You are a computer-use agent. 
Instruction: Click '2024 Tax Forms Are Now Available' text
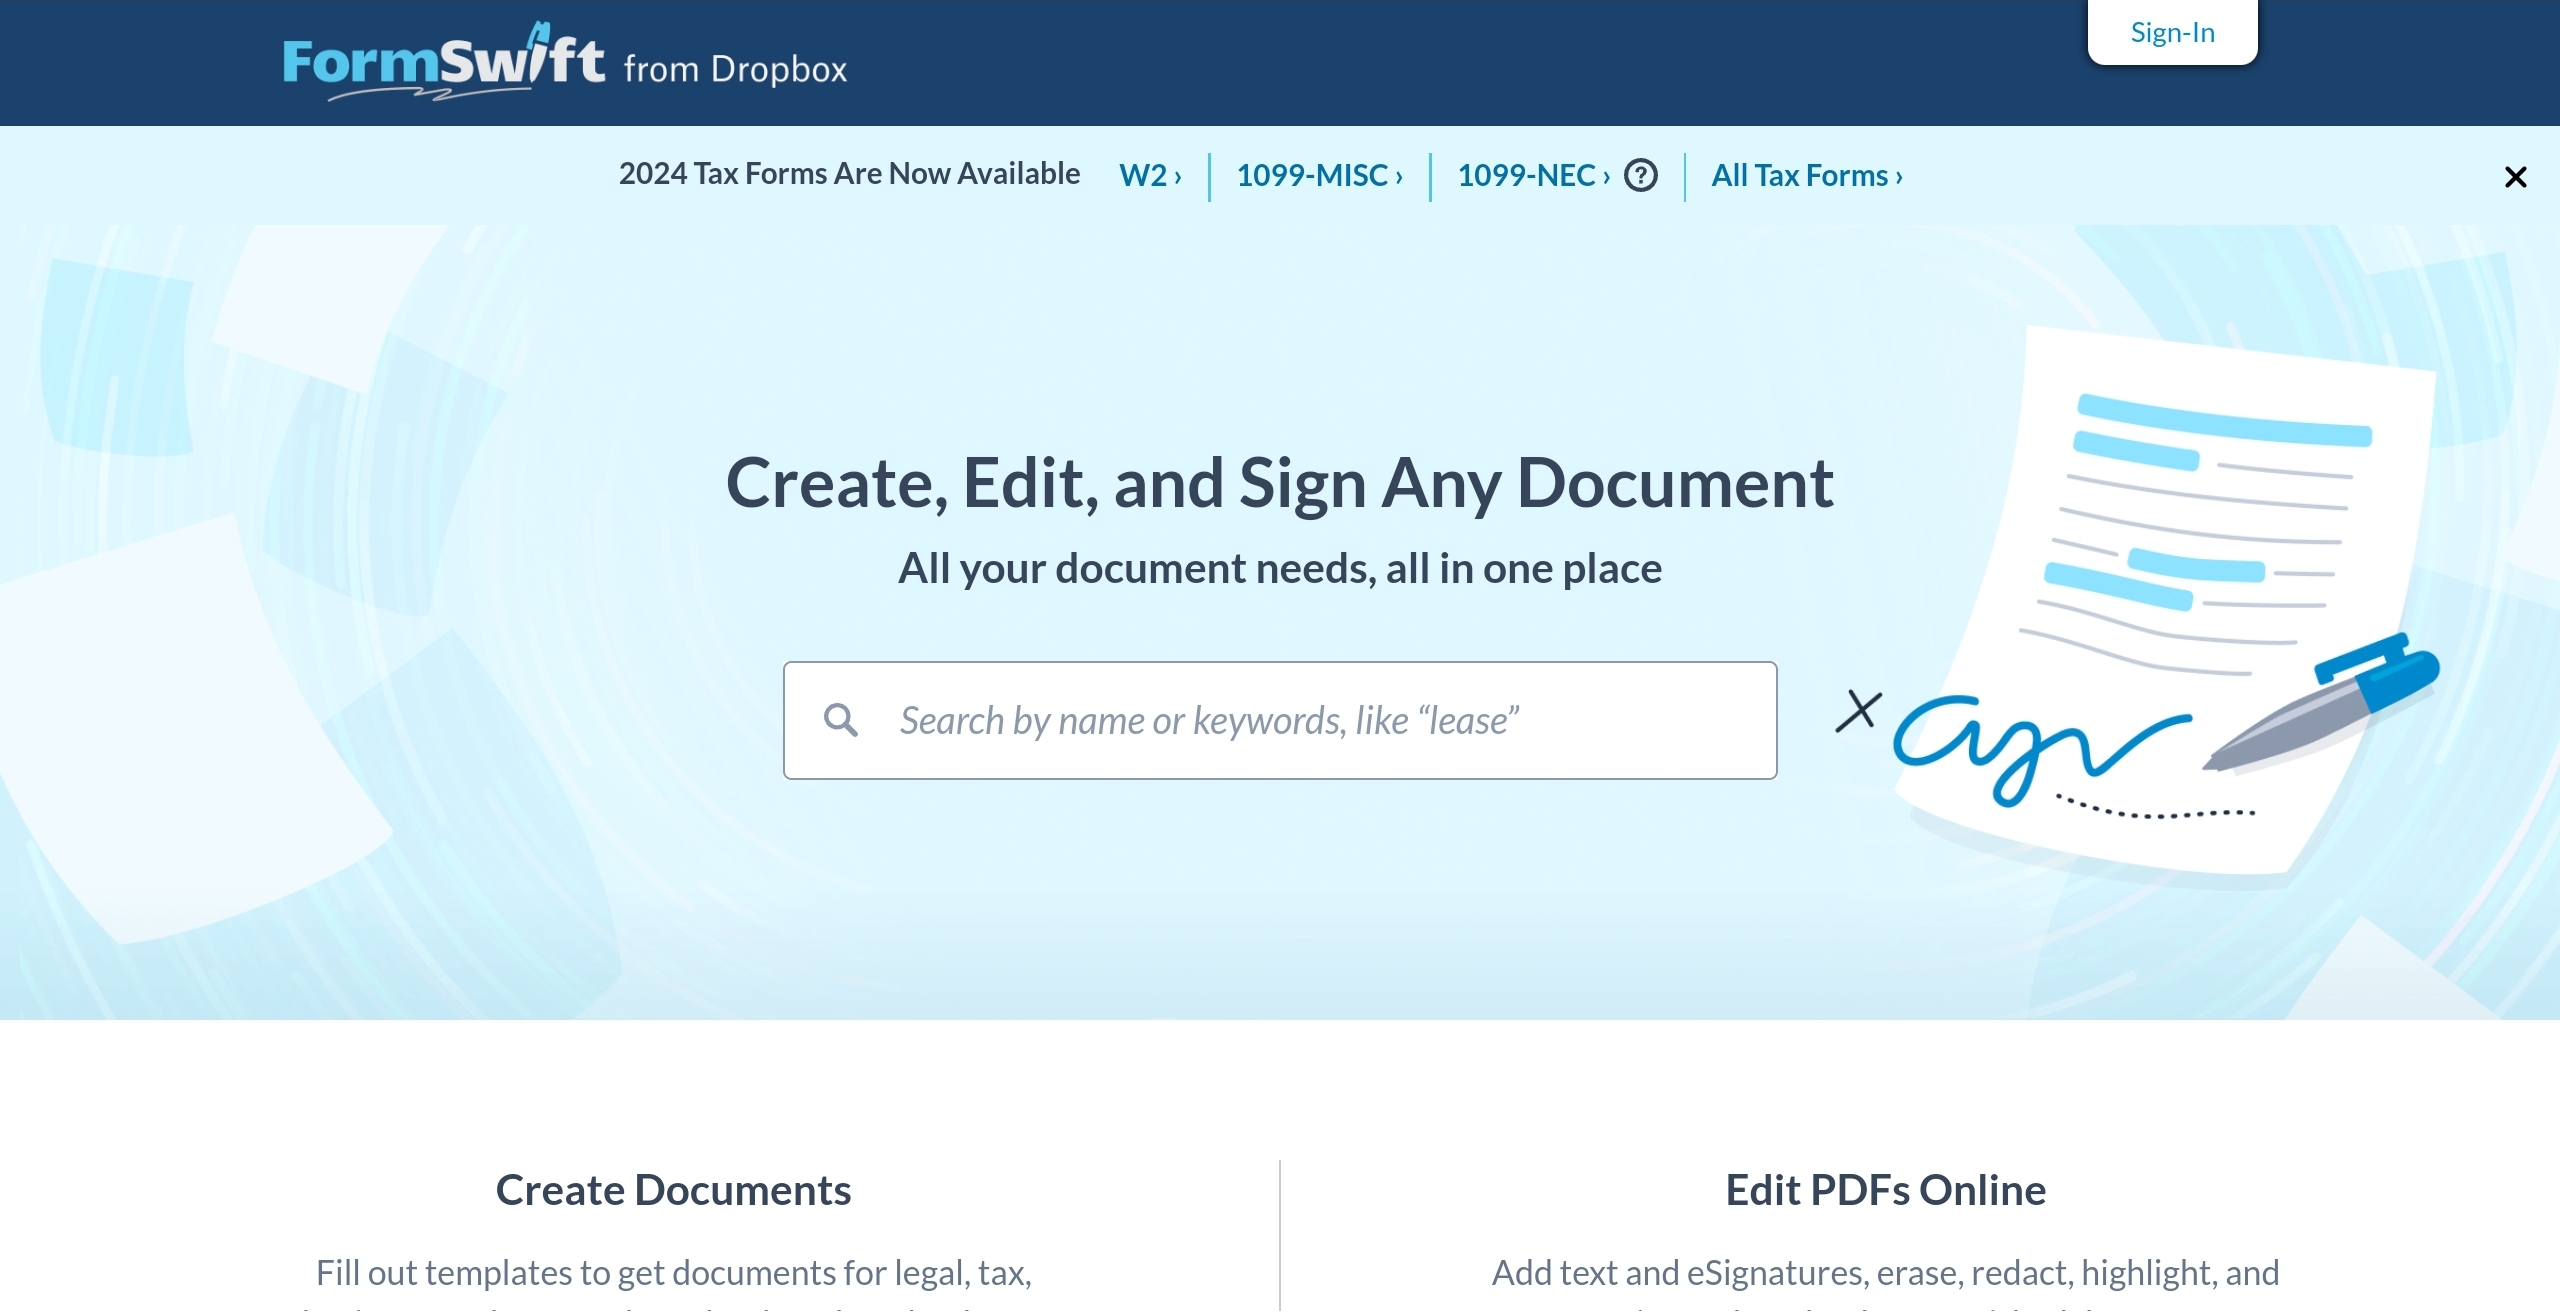coord(849,174)
